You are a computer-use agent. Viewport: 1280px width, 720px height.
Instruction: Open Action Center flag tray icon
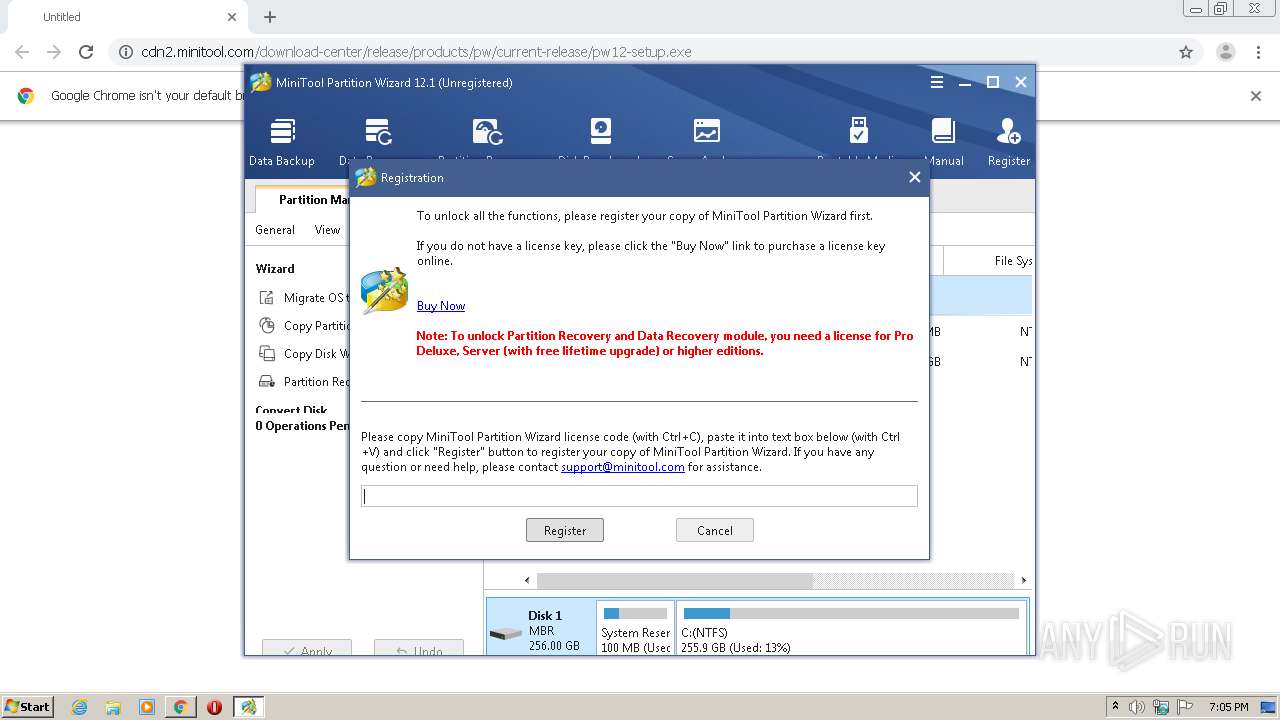tap(1187, 707)
